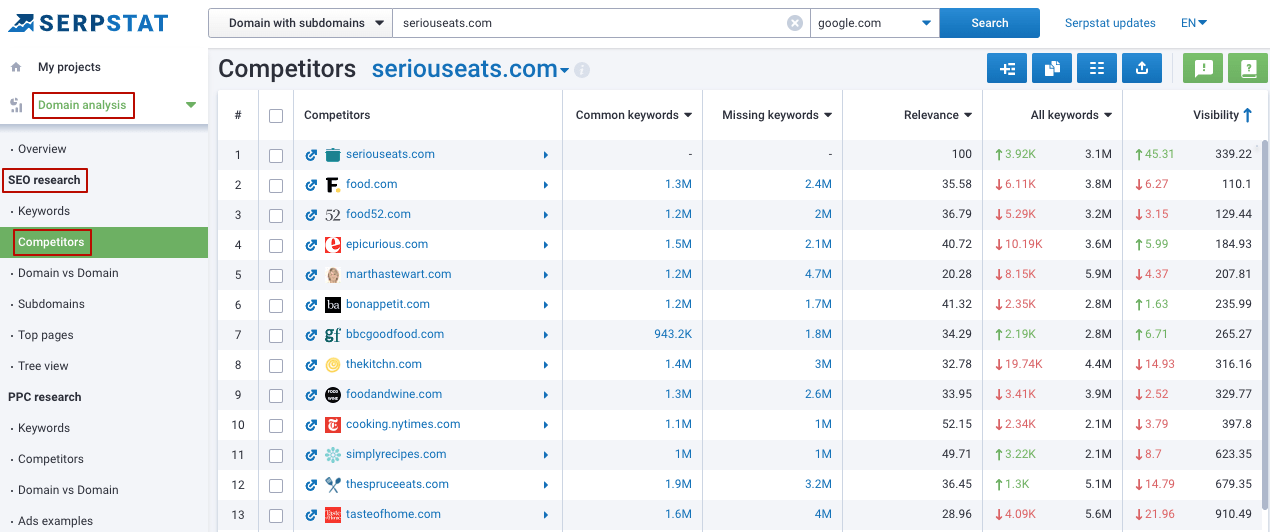Screen dimensions: 1270x532
Task: Open PPC research Ads examples item
Action: 55,521
